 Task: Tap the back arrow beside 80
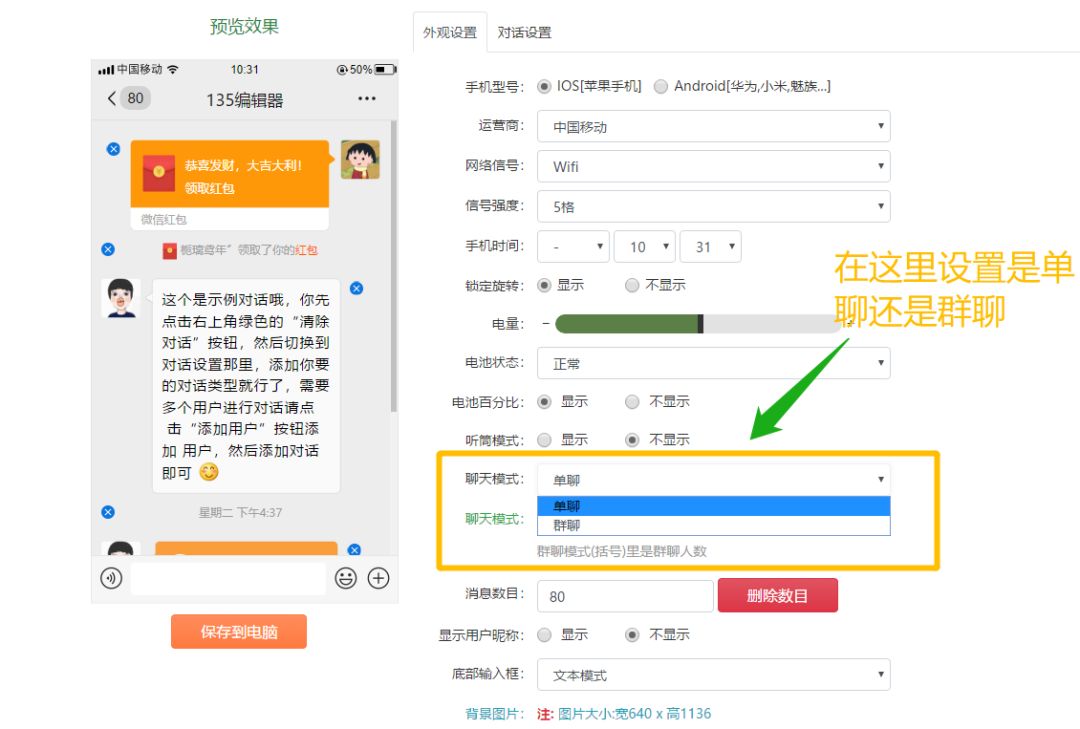click(112, 99)
